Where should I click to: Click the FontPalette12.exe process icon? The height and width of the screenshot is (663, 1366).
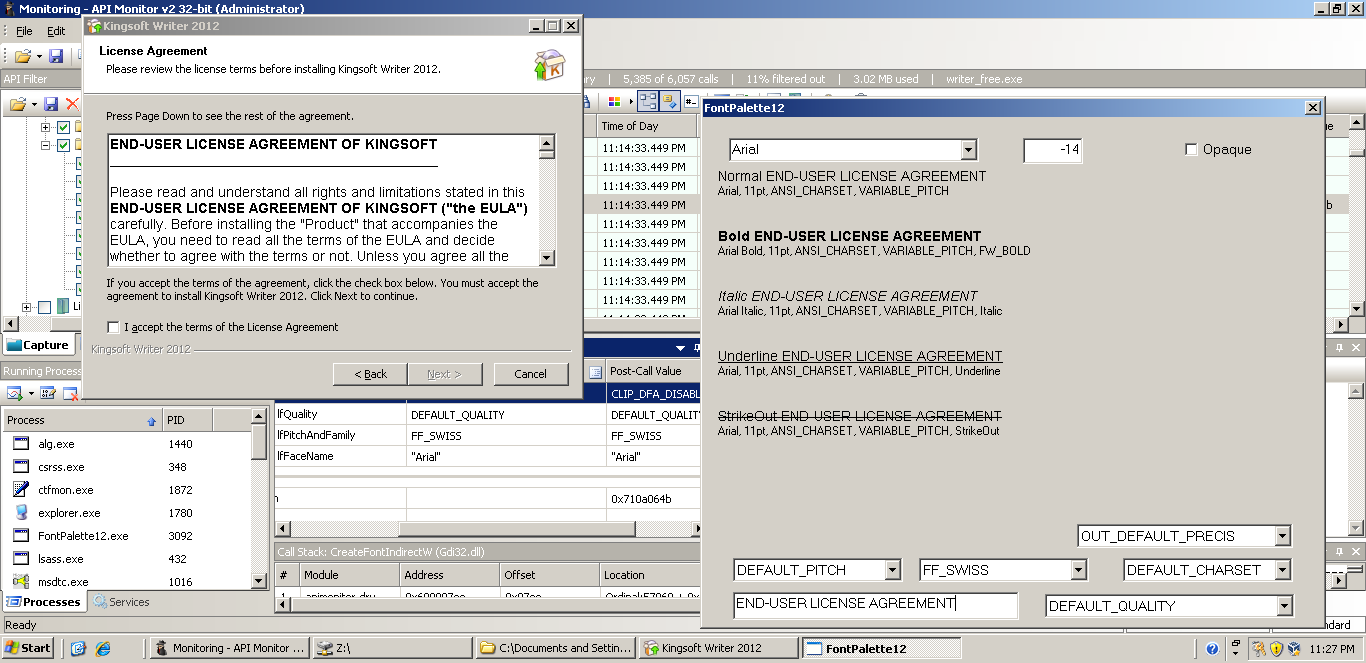coord(21,536)
